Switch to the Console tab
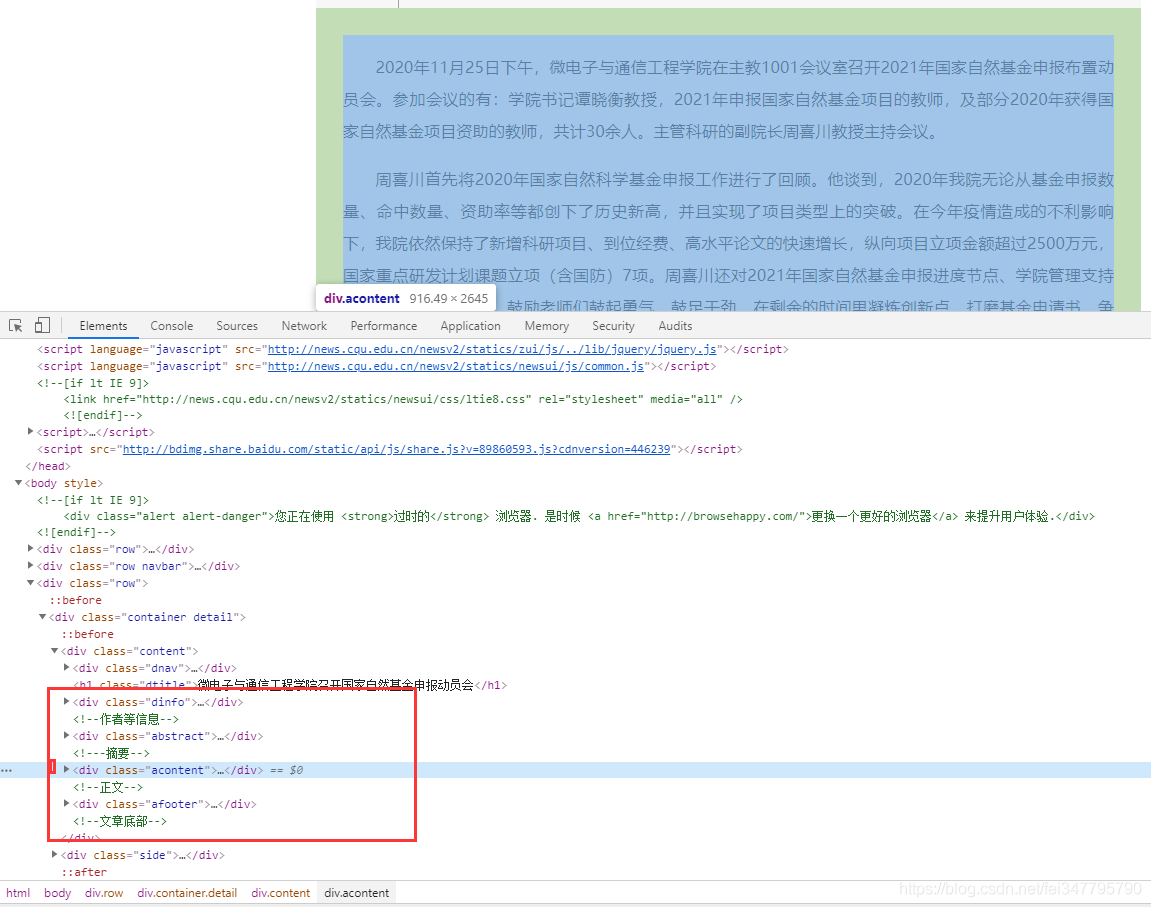 pos(172,326)
